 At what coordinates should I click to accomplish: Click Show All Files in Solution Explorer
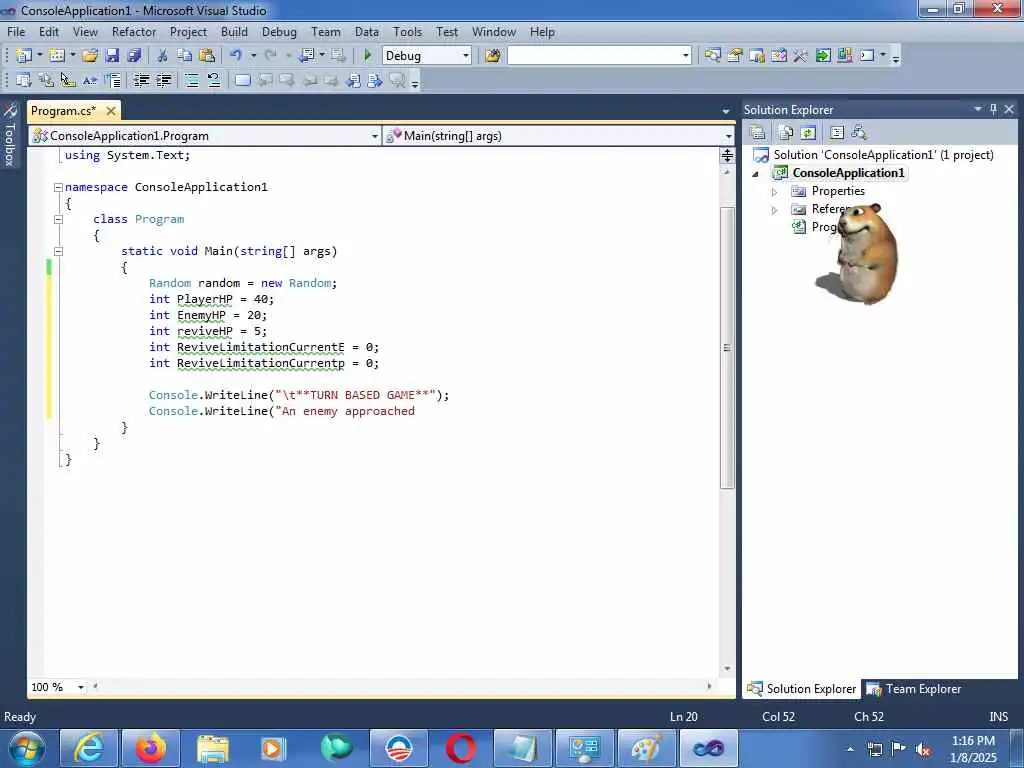pyautogui.click(x=786, y=133)
